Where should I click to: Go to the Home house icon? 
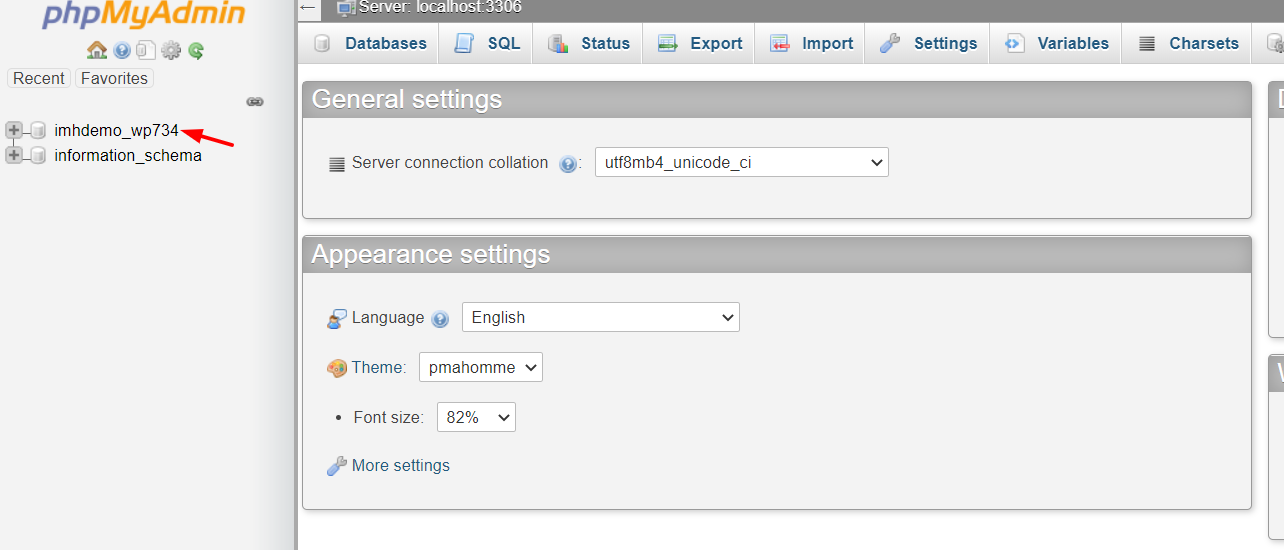[x=97, y=50]
